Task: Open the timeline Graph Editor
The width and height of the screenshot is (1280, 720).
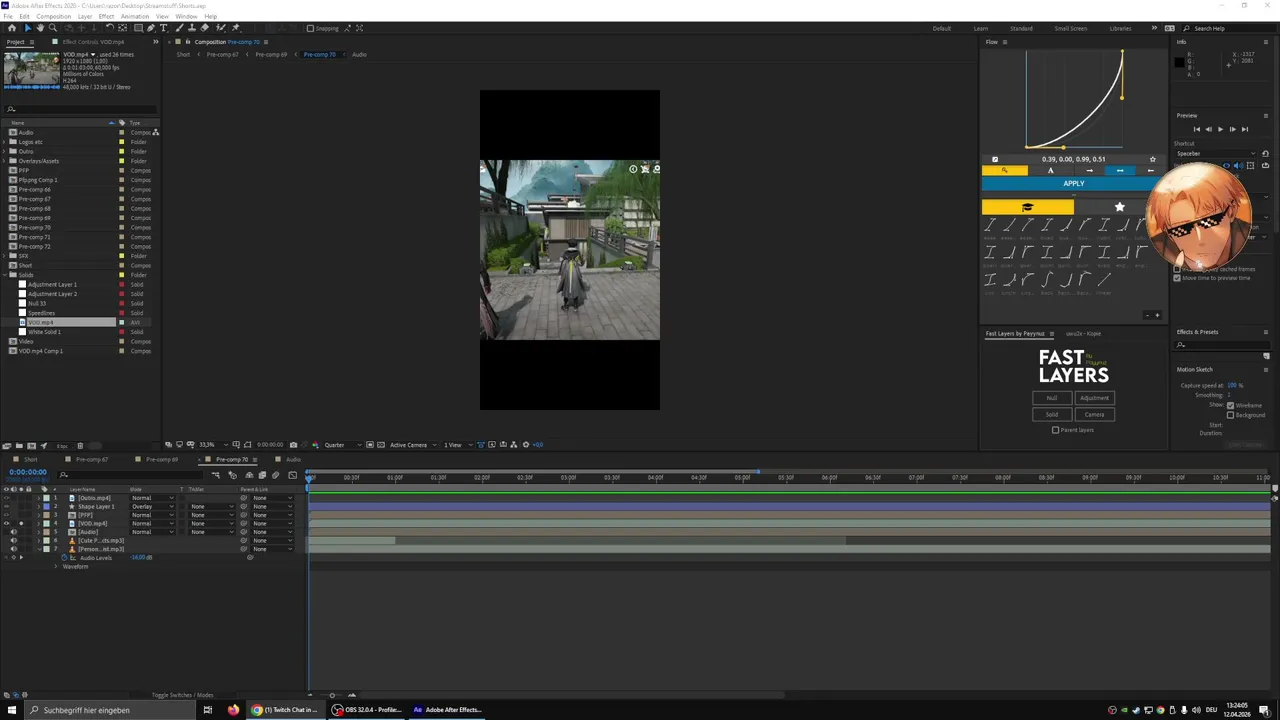Action: 292,475
